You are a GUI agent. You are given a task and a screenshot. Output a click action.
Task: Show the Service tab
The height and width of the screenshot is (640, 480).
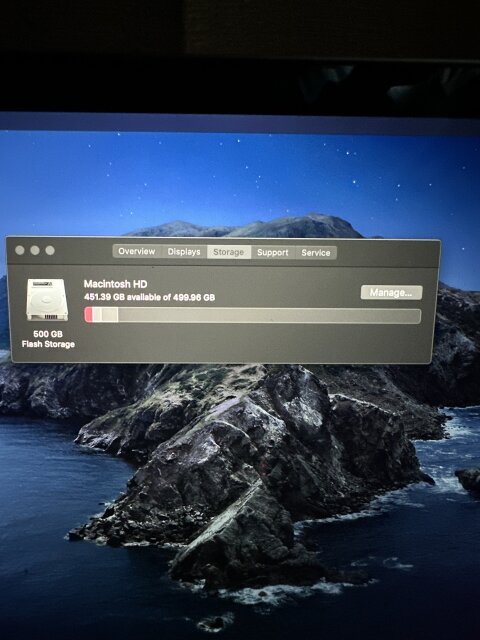(316, 253)
